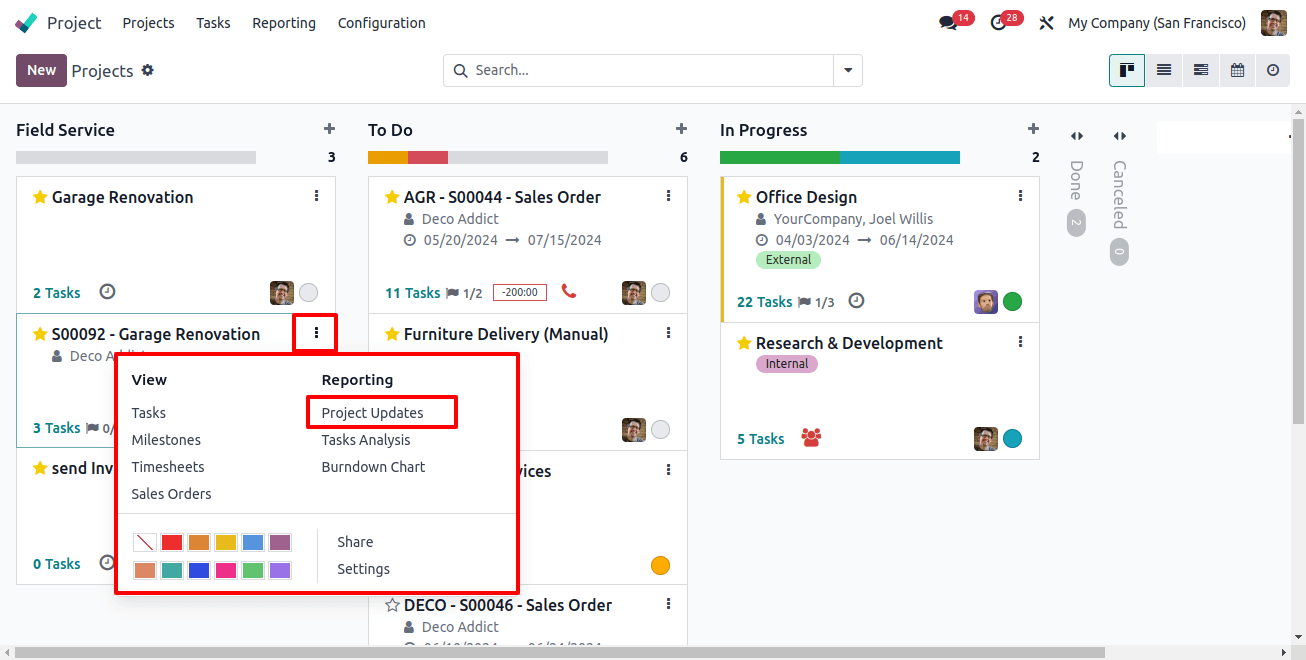
Task: Open the user avatar menu in top bar
Action: click(1274, 23)
